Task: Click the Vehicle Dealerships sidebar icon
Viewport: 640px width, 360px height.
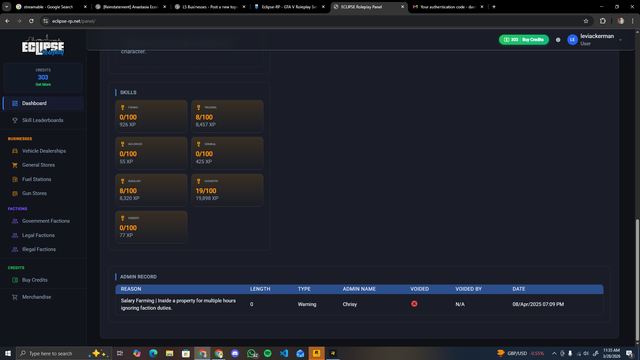Action: [x=15, y=151]
